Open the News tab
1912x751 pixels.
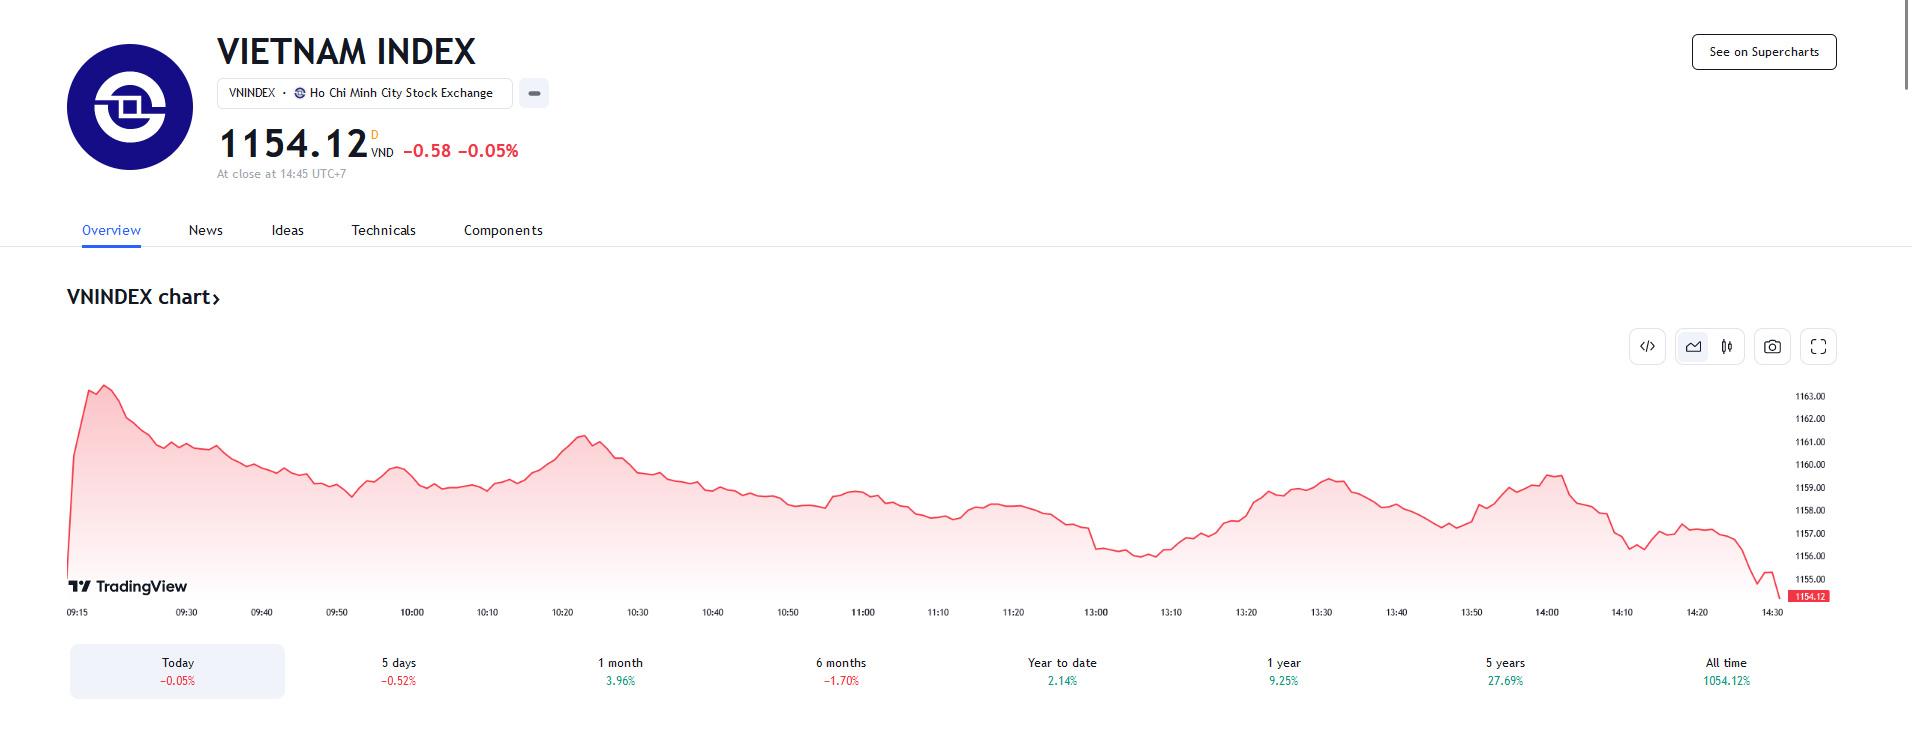click(x=206, y=230)
